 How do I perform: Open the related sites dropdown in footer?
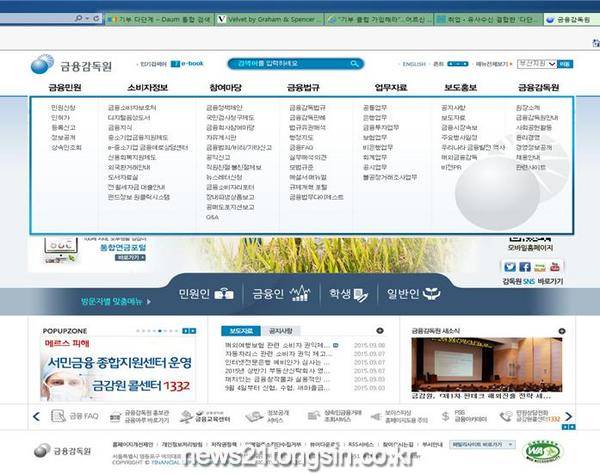tap(482, 445)
